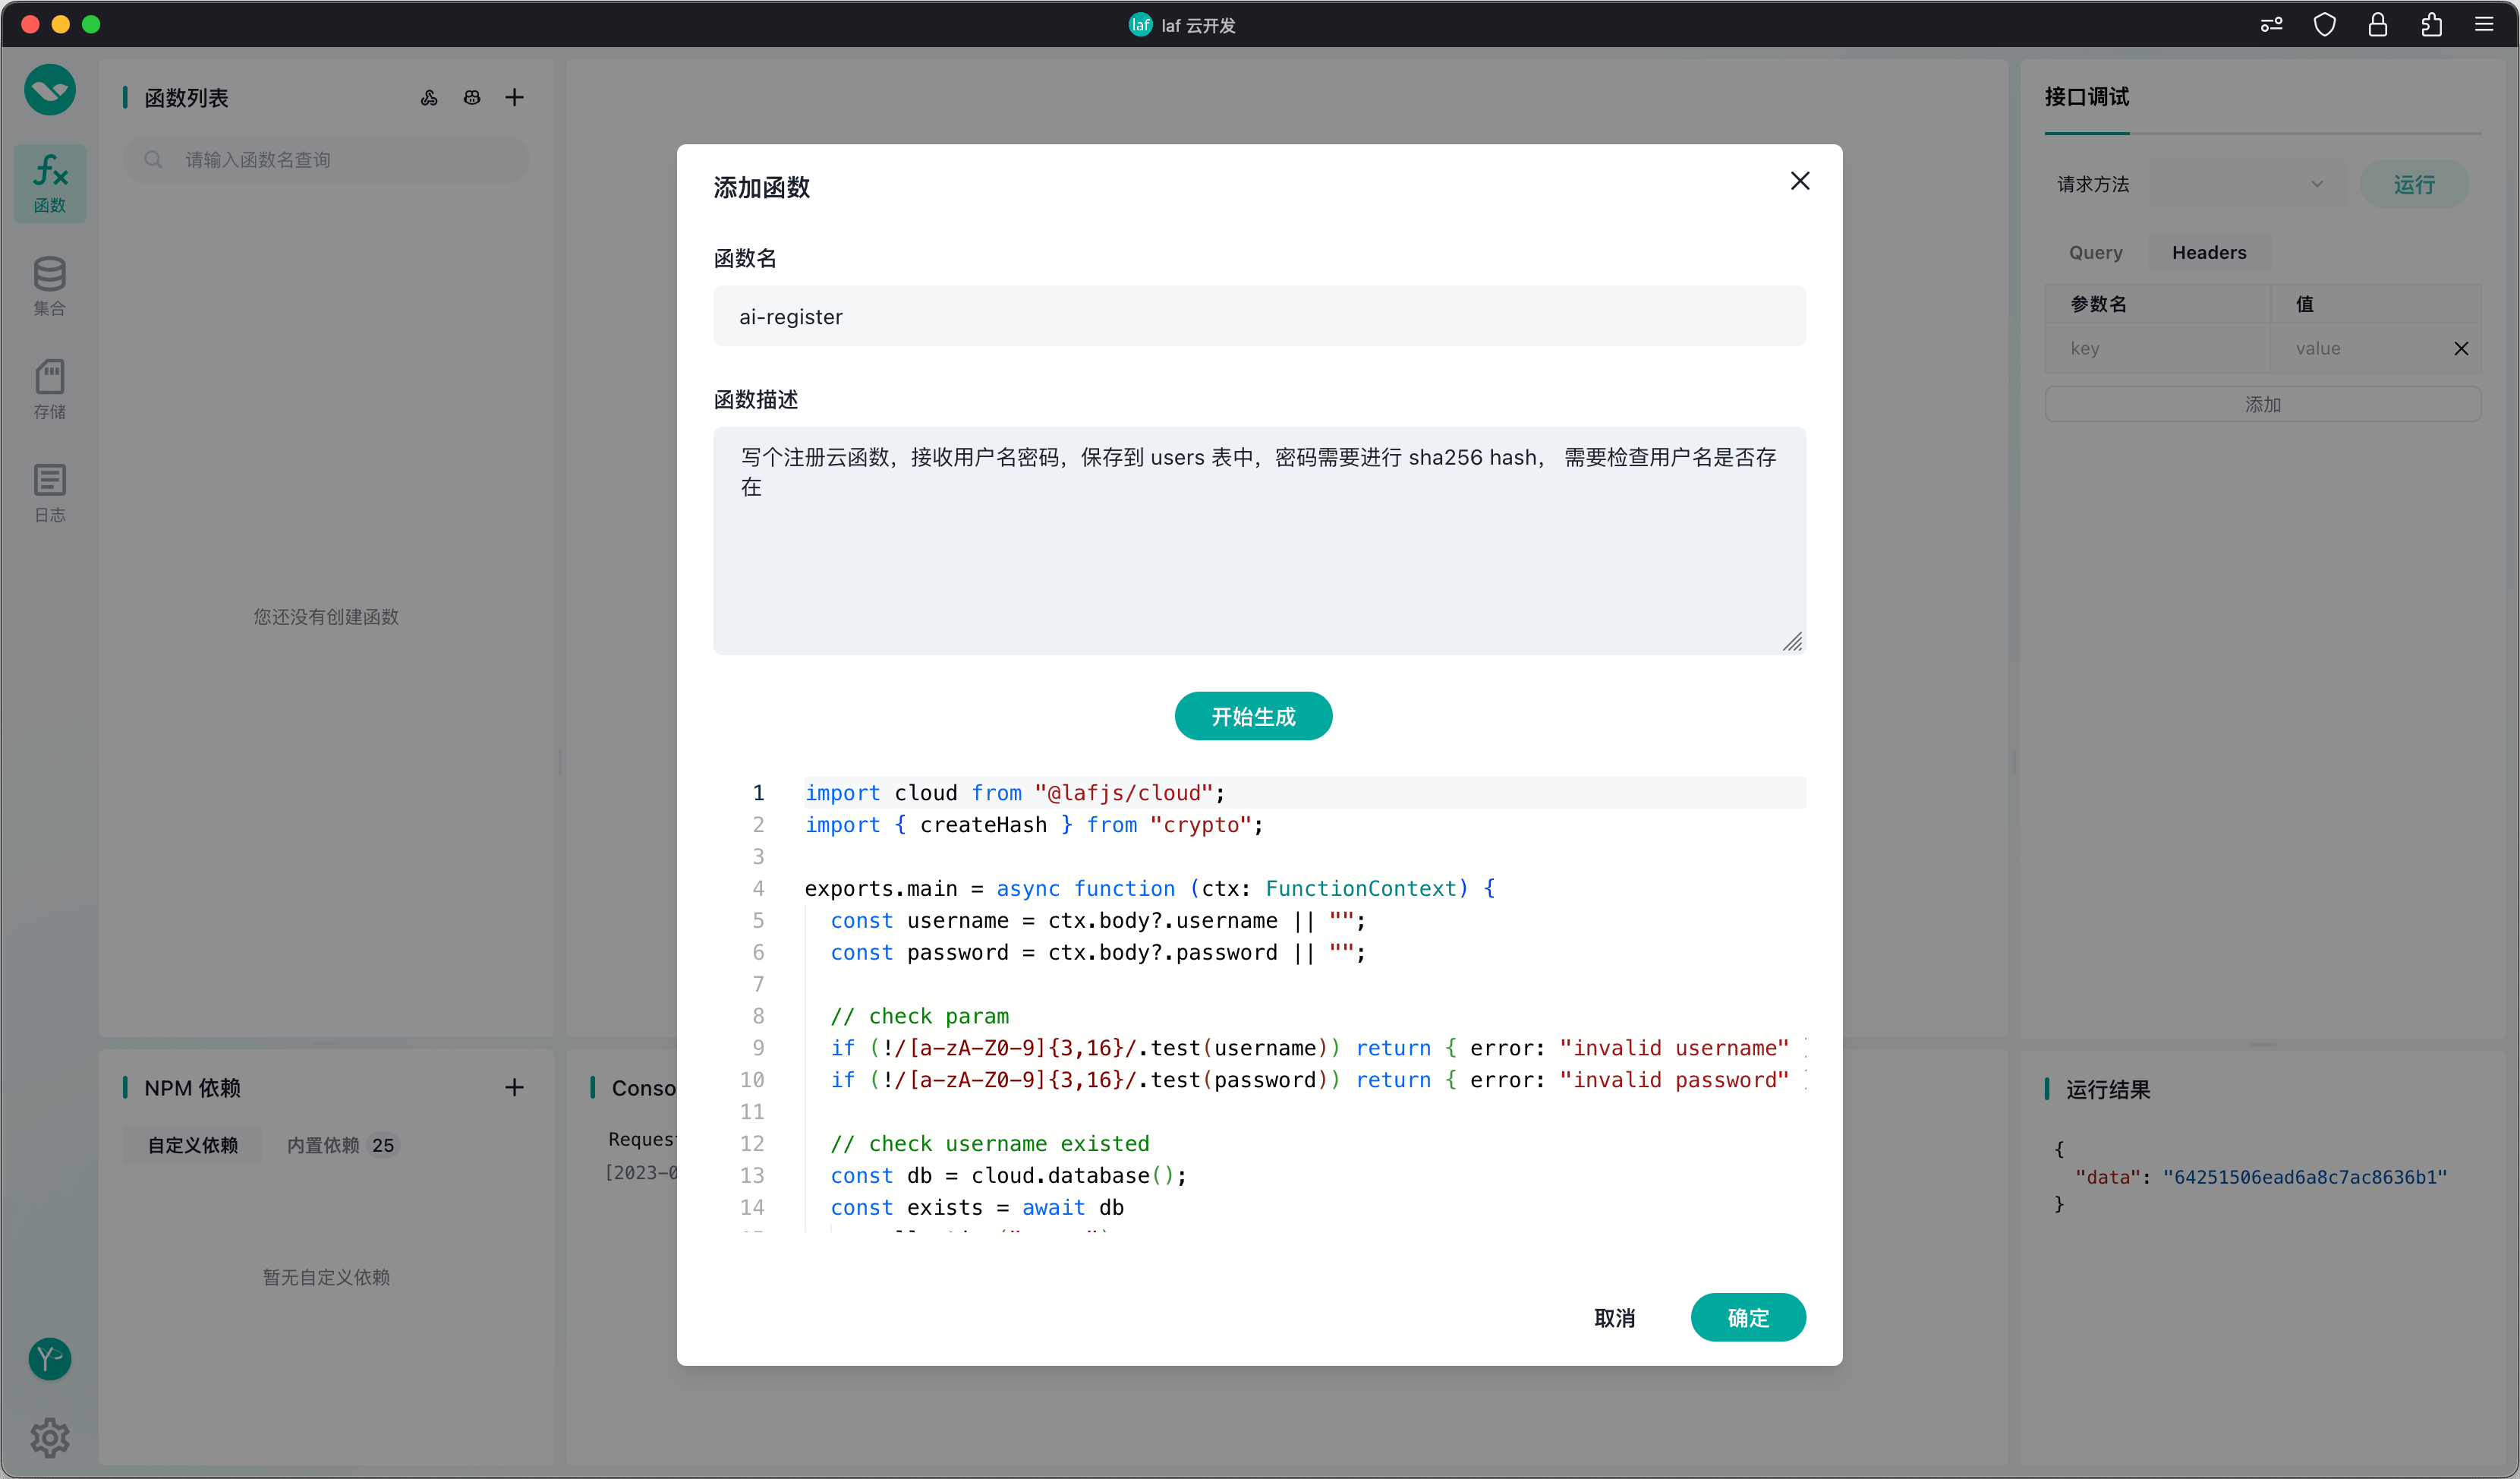Switch to the Query tab
Image resolution: width=2520 pixels, height=1479 pixels.
click(2095, 252)
